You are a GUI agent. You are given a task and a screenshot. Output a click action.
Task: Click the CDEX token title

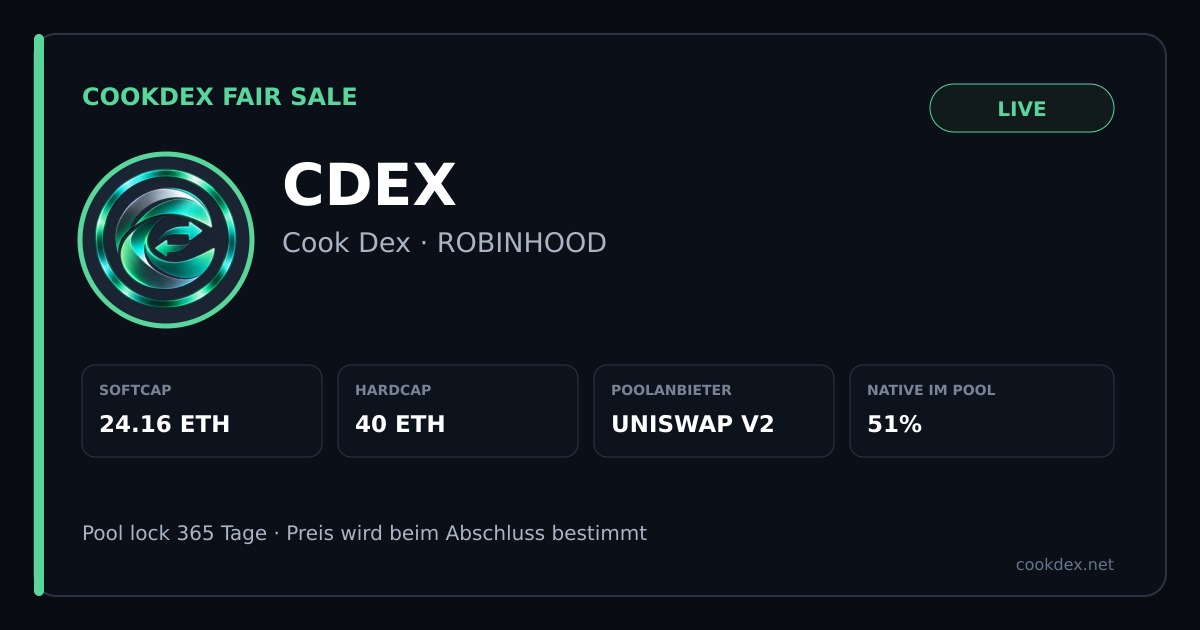pos(369,186)
